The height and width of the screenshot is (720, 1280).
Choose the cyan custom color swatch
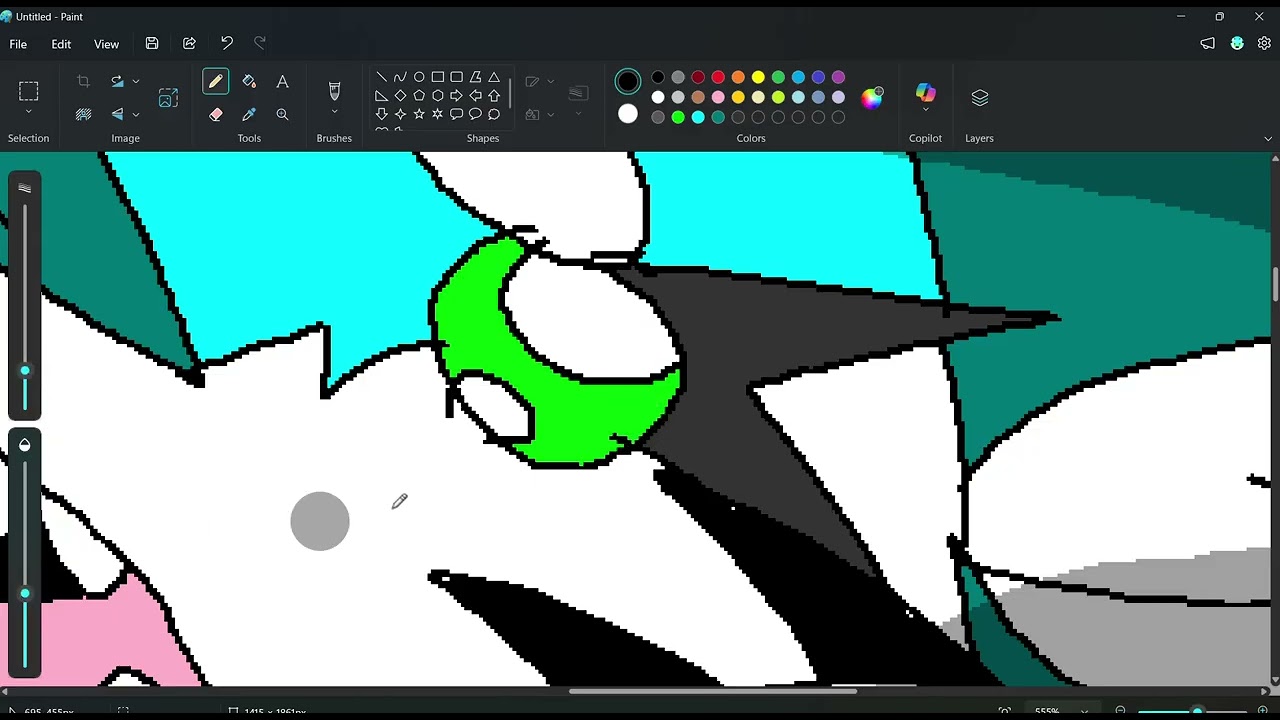pos(698,117)
